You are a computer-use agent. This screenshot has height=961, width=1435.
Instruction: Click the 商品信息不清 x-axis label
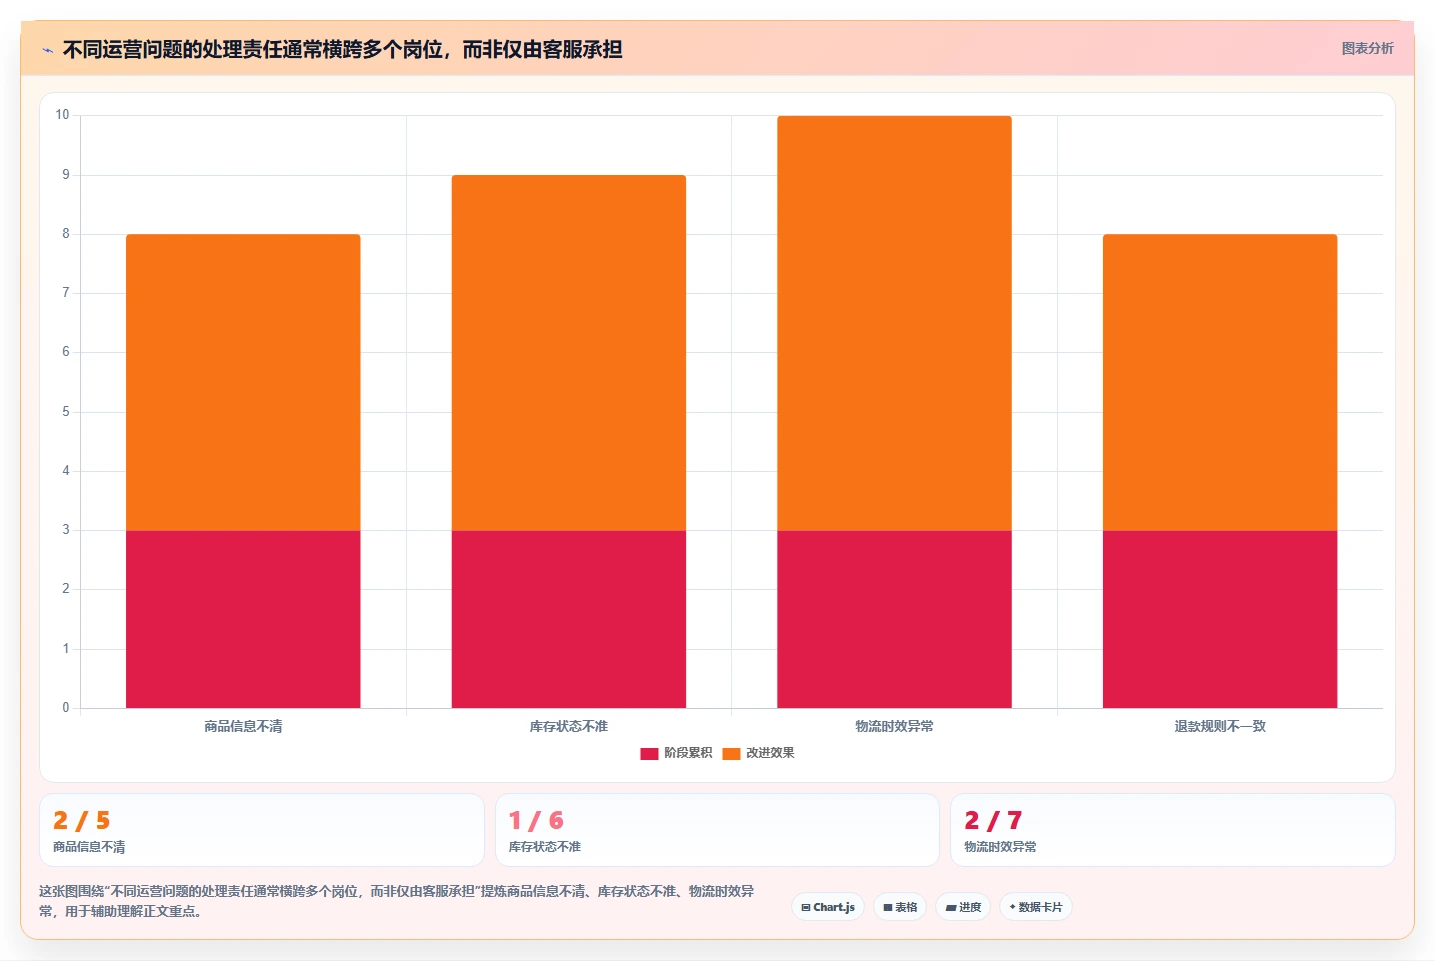[x=243, y=726]
